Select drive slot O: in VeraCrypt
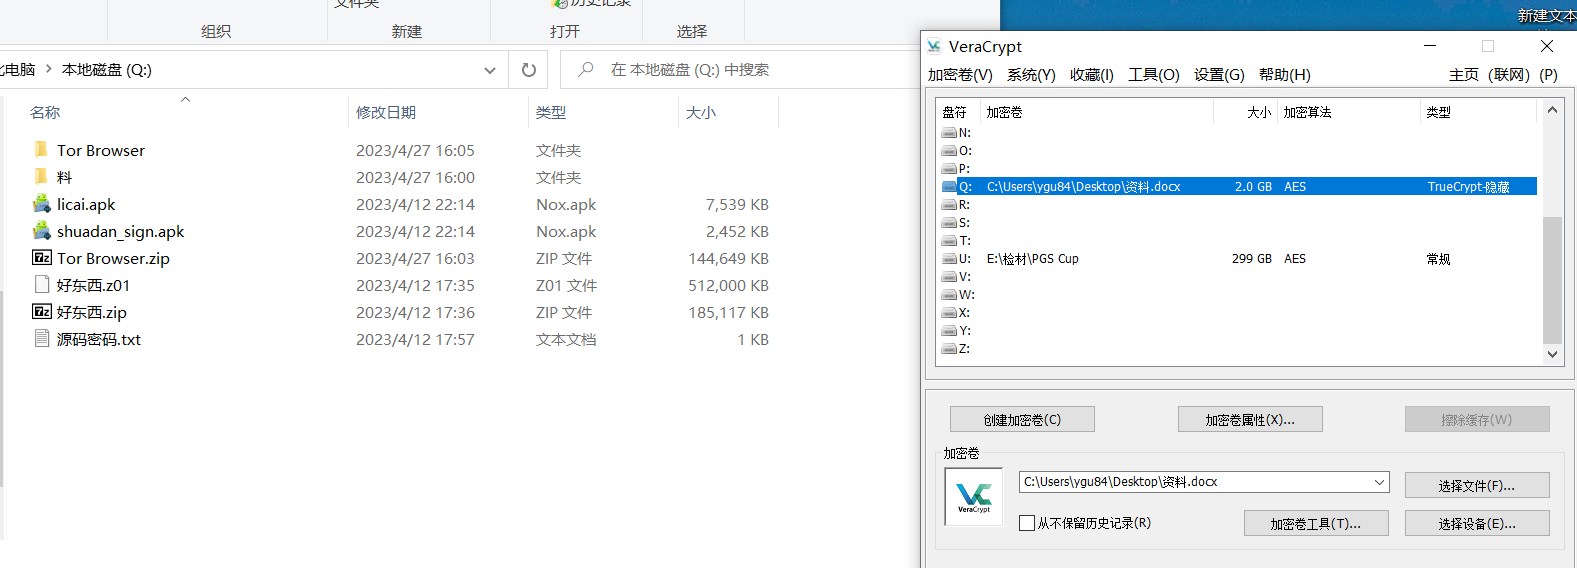Viewport: 1577px width, 568px height. [x=956, y=151]
